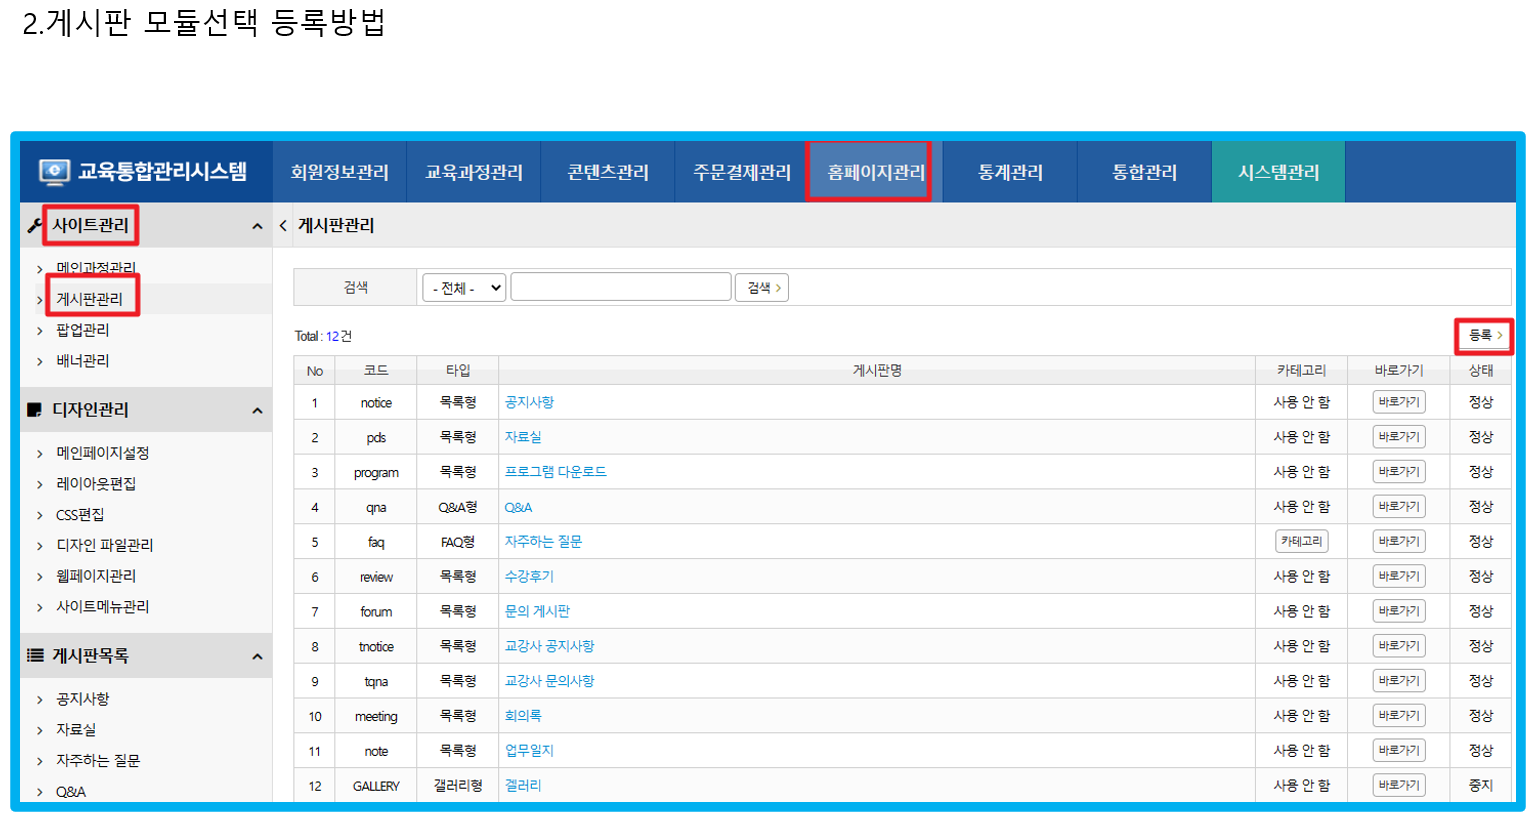
Task: Collapse the 디자인관리 sidebar section
Action: tap(257, 411)
